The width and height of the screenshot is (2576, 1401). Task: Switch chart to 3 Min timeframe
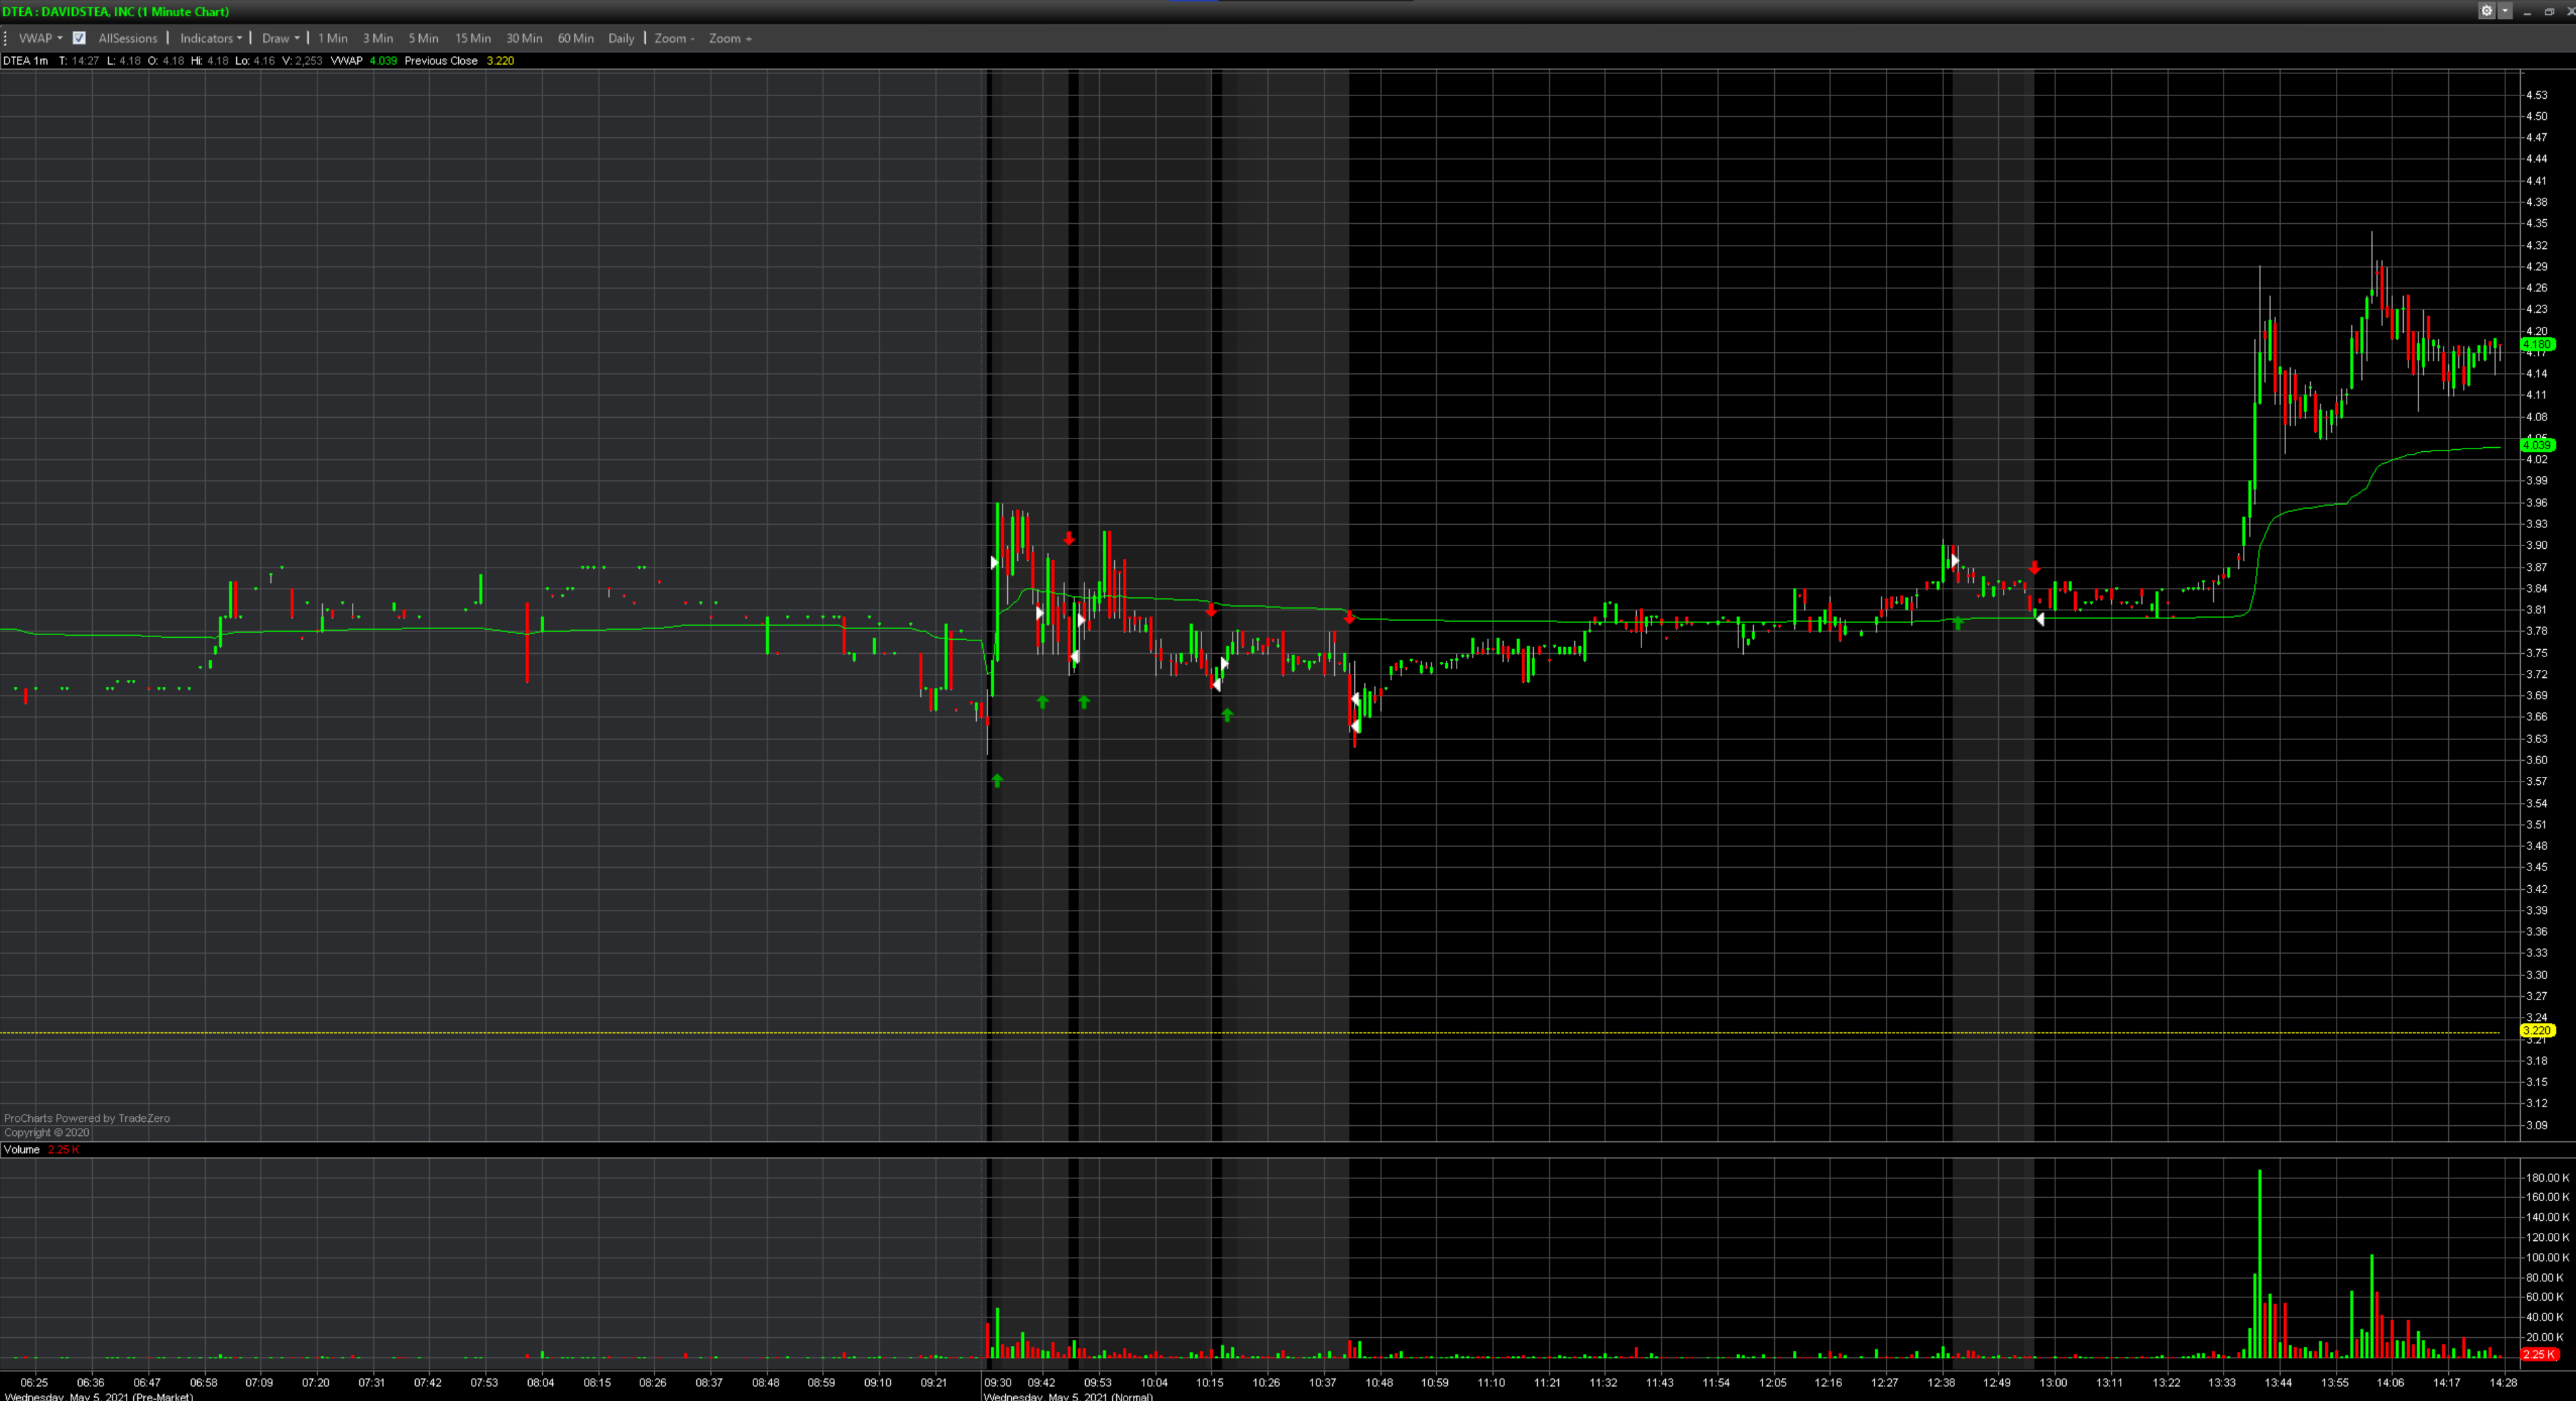tap(378, 38)
